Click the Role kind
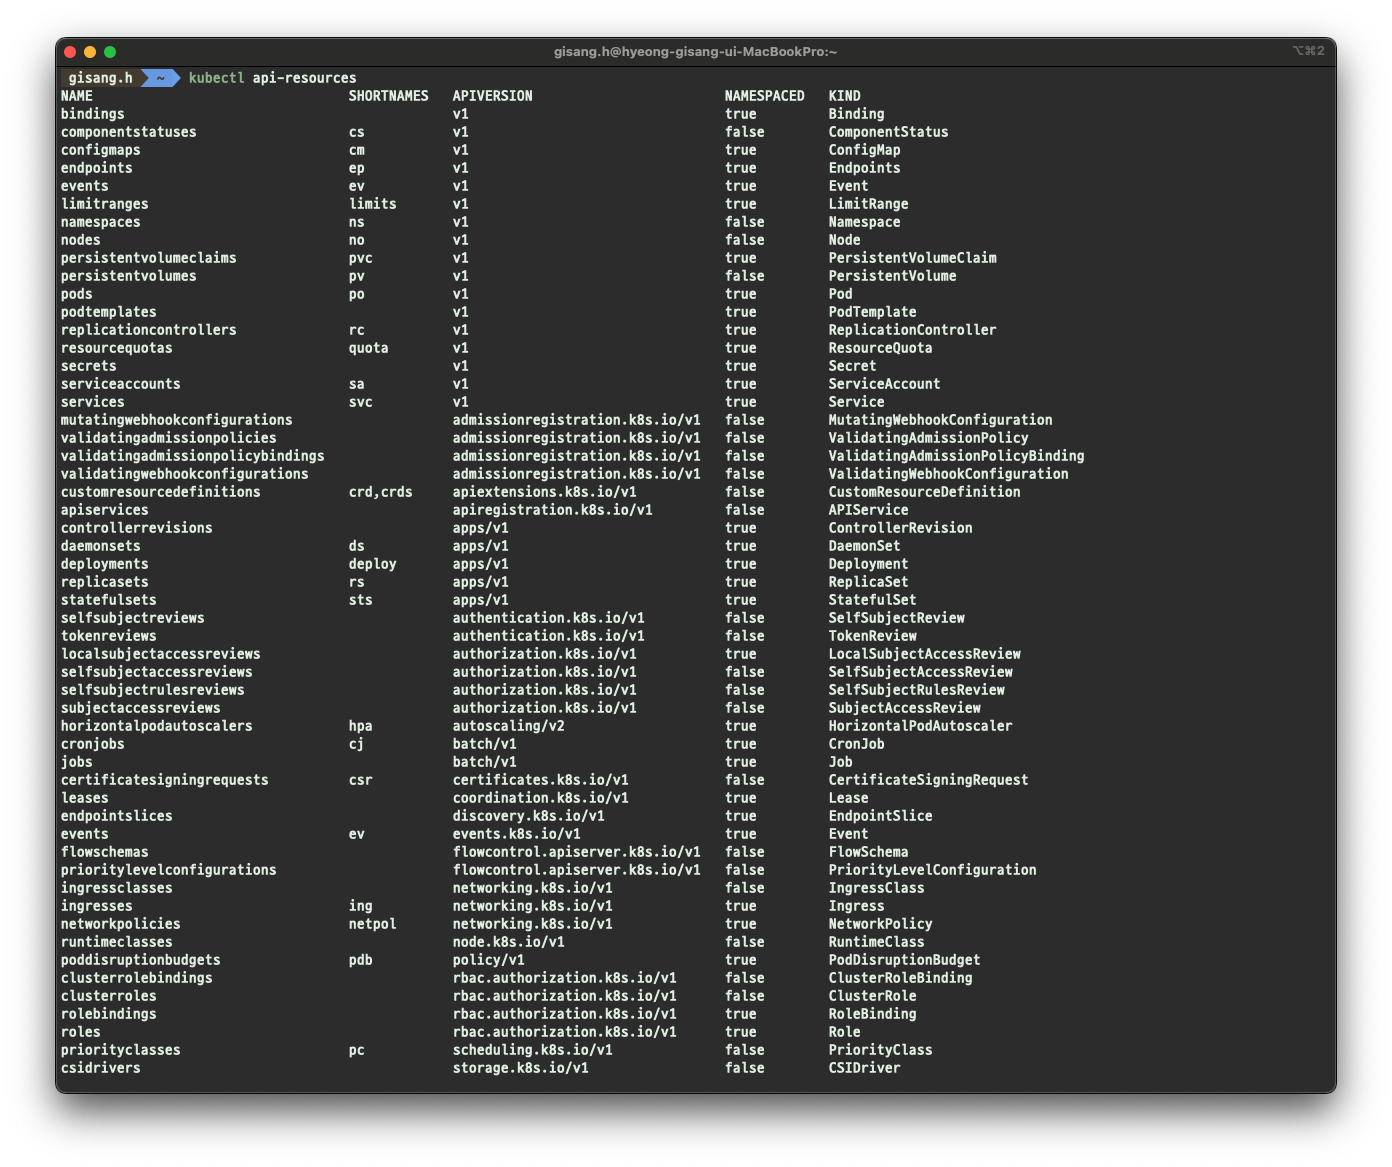 (x=845, y=1032)
